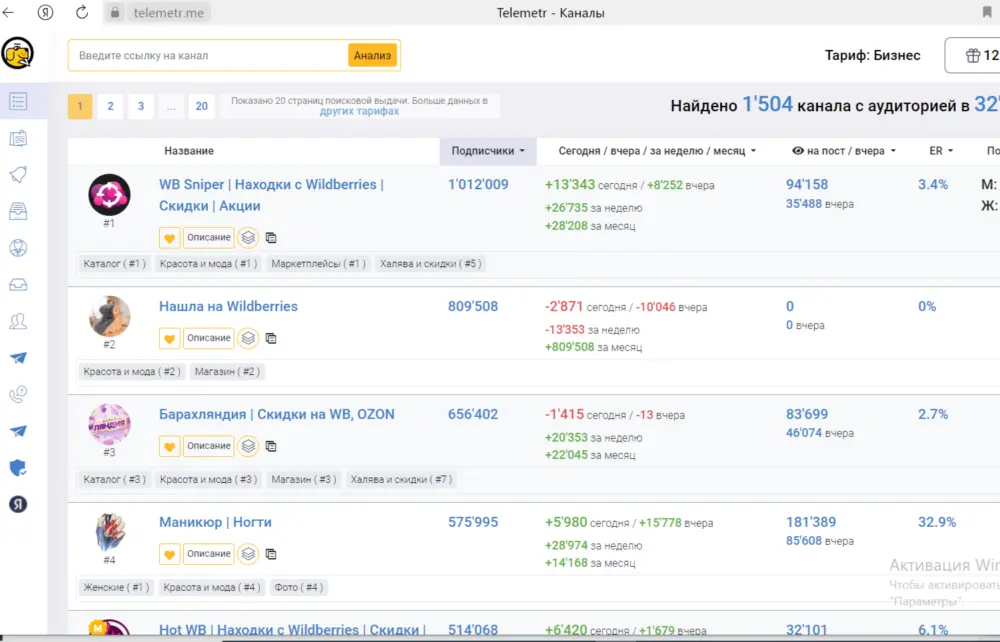1000x642 pixels.
Task: Select tag Женские ( #1 )
Action: point(116,587)
